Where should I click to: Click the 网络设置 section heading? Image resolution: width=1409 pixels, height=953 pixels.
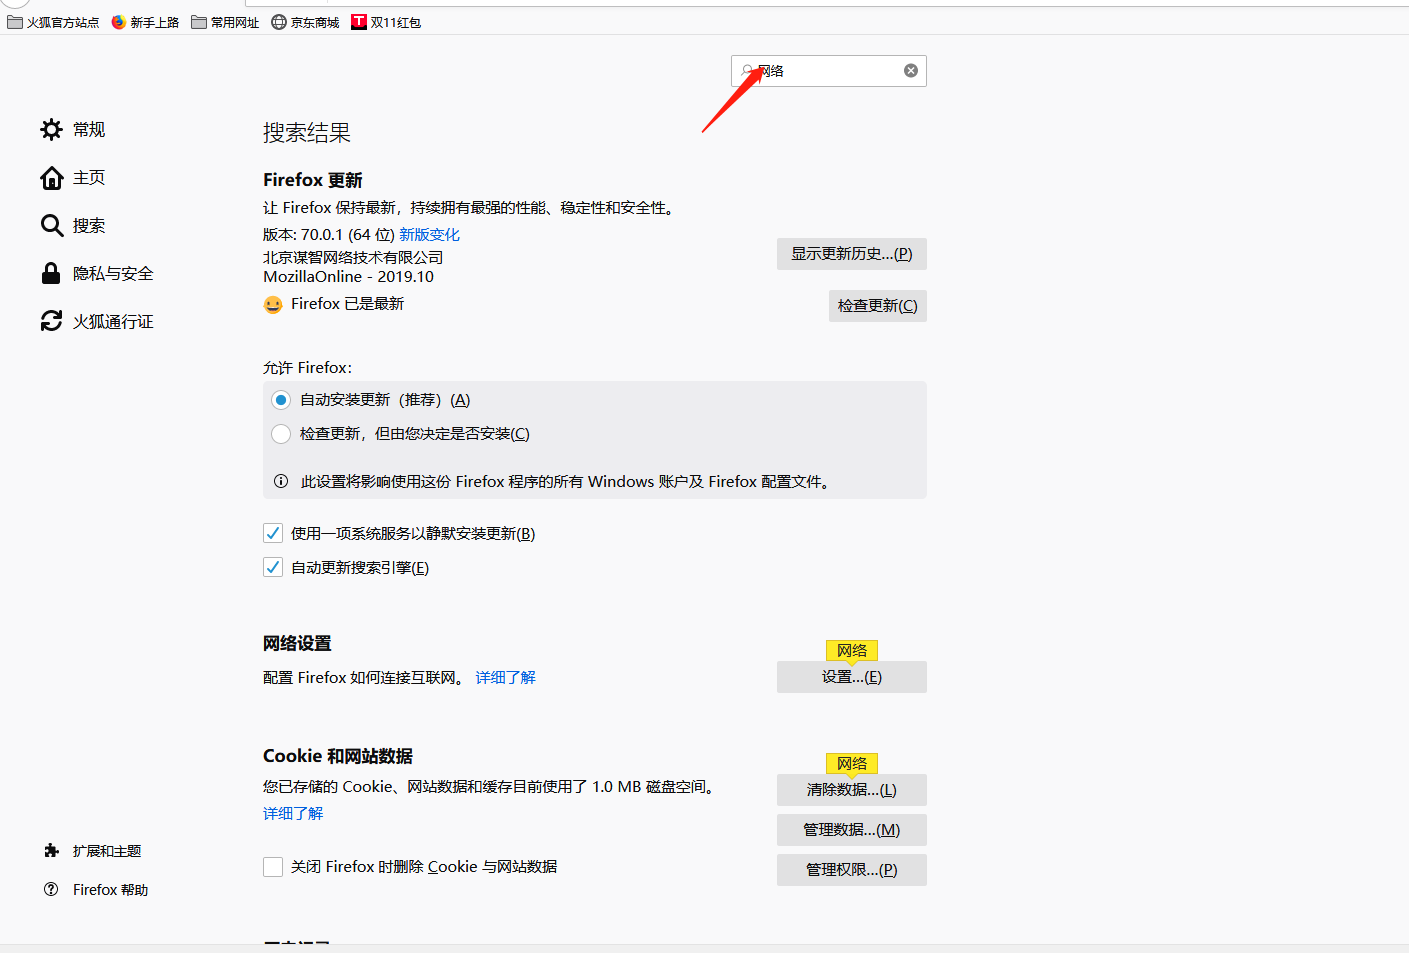[297, 644]
